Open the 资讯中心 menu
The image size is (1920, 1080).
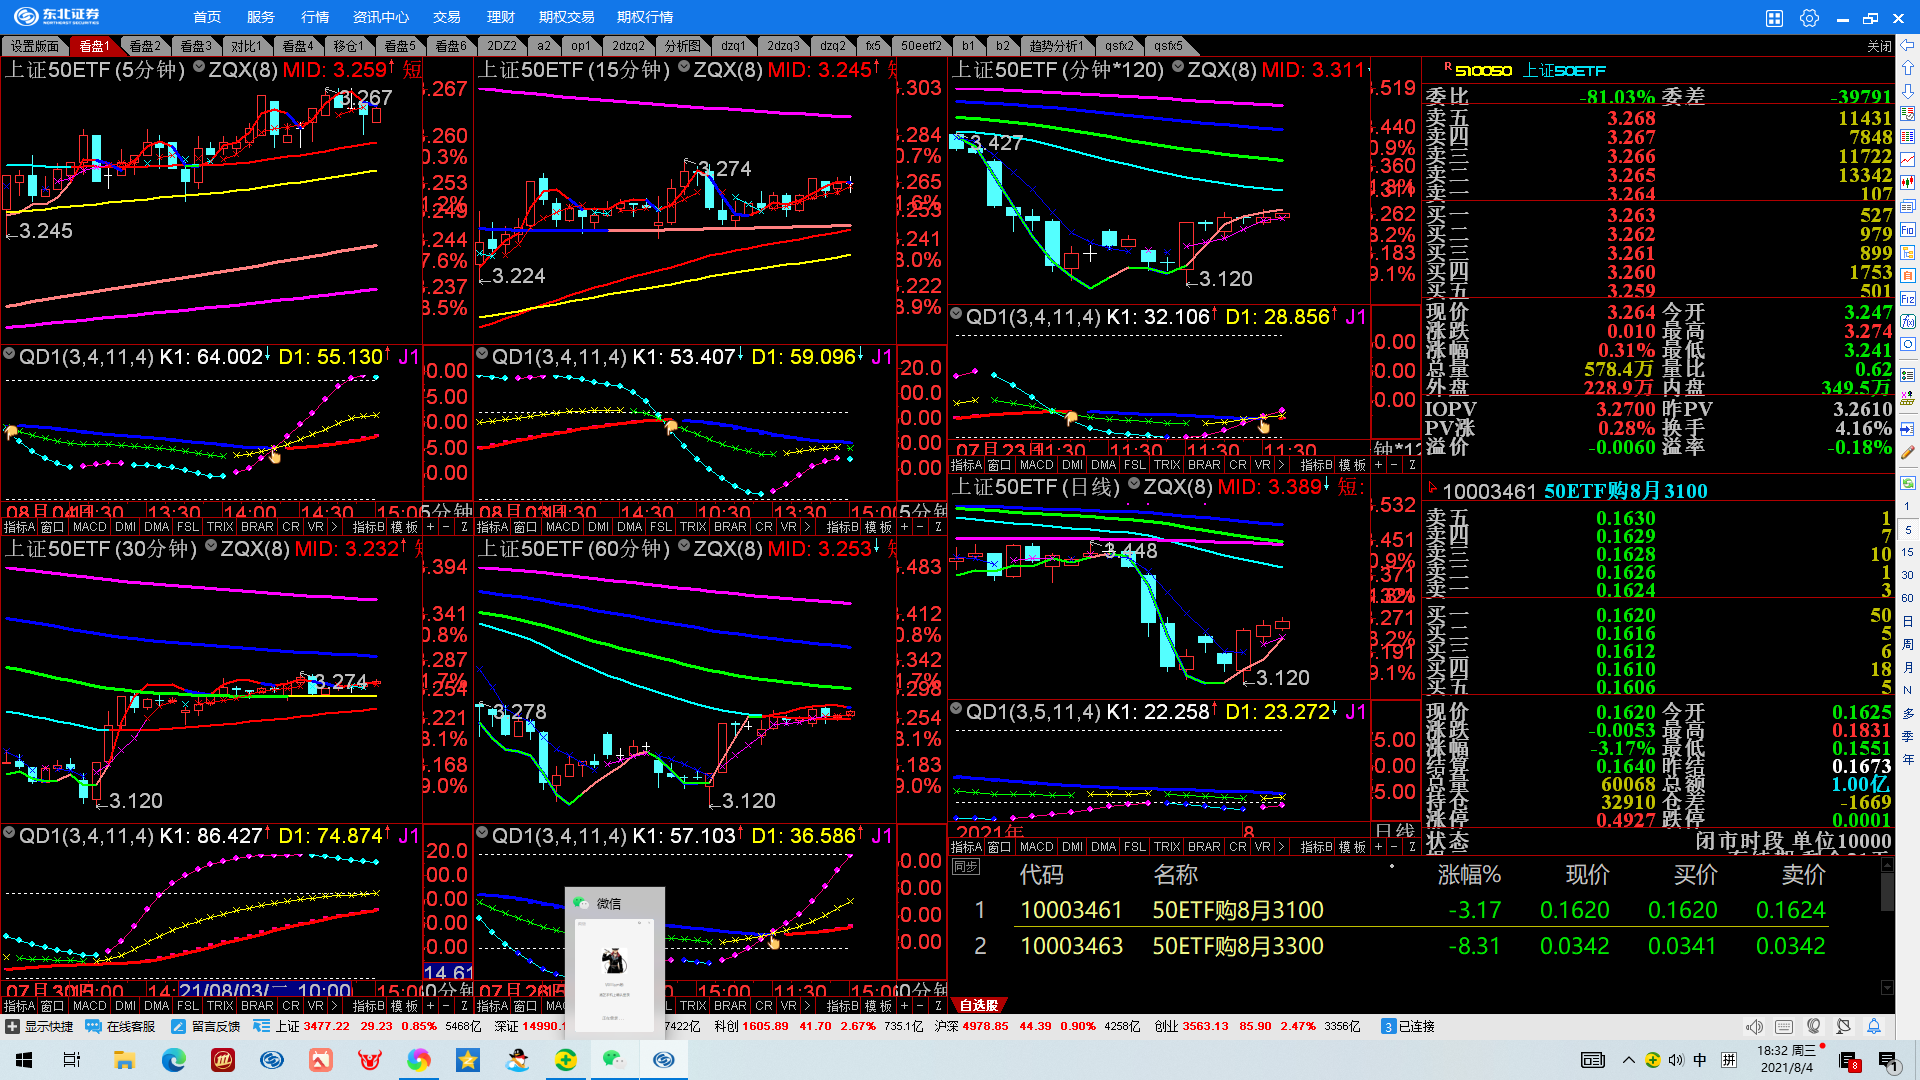pos(381,17)
